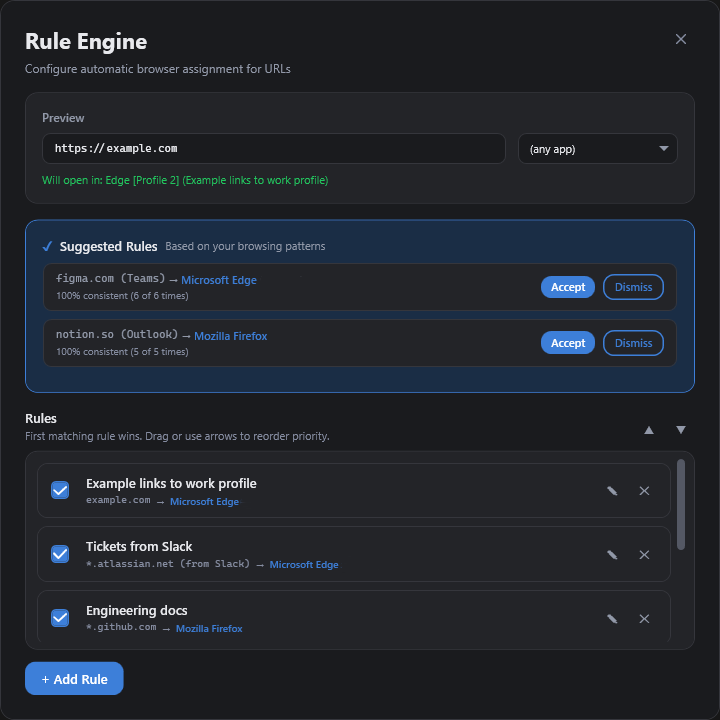
Task: Click Microsoft Edge link under example.com rule
Action: (204, 502)
